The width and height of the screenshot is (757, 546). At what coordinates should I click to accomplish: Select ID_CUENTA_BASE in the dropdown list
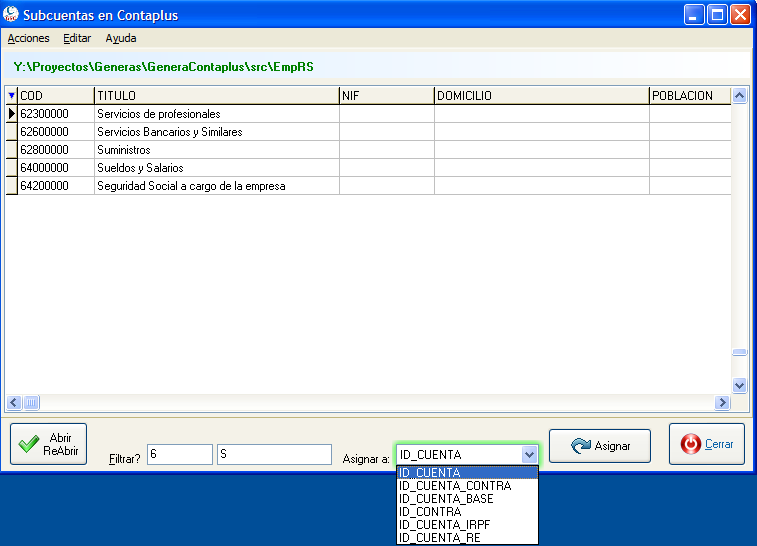tap(467, 499)
